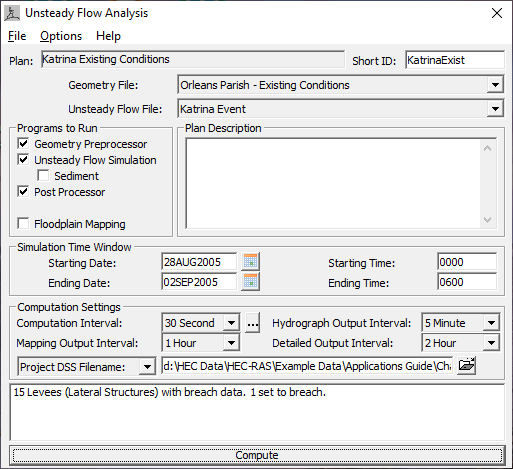Viewport: 513px width, 469px height.
Task: Open the File menu
Action: point(17,36)
